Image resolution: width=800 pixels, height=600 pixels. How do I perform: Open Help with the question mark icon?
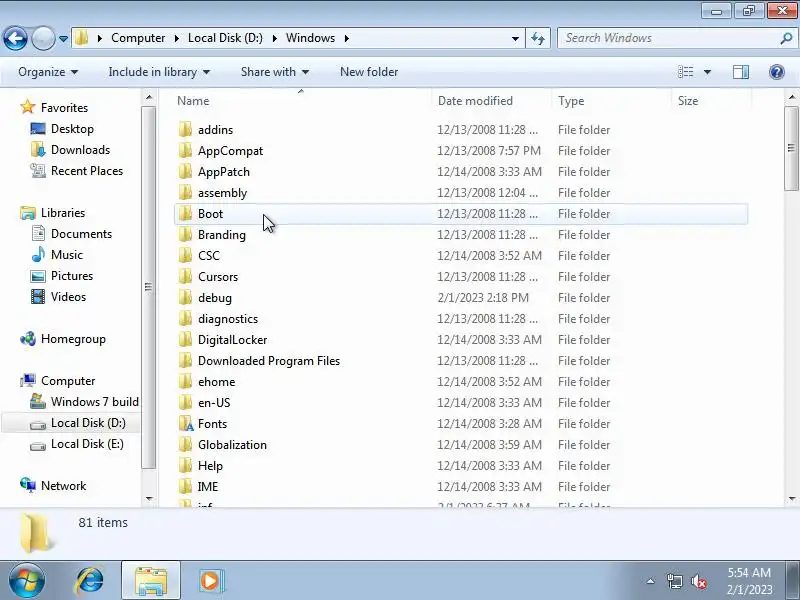coord(777,72)
